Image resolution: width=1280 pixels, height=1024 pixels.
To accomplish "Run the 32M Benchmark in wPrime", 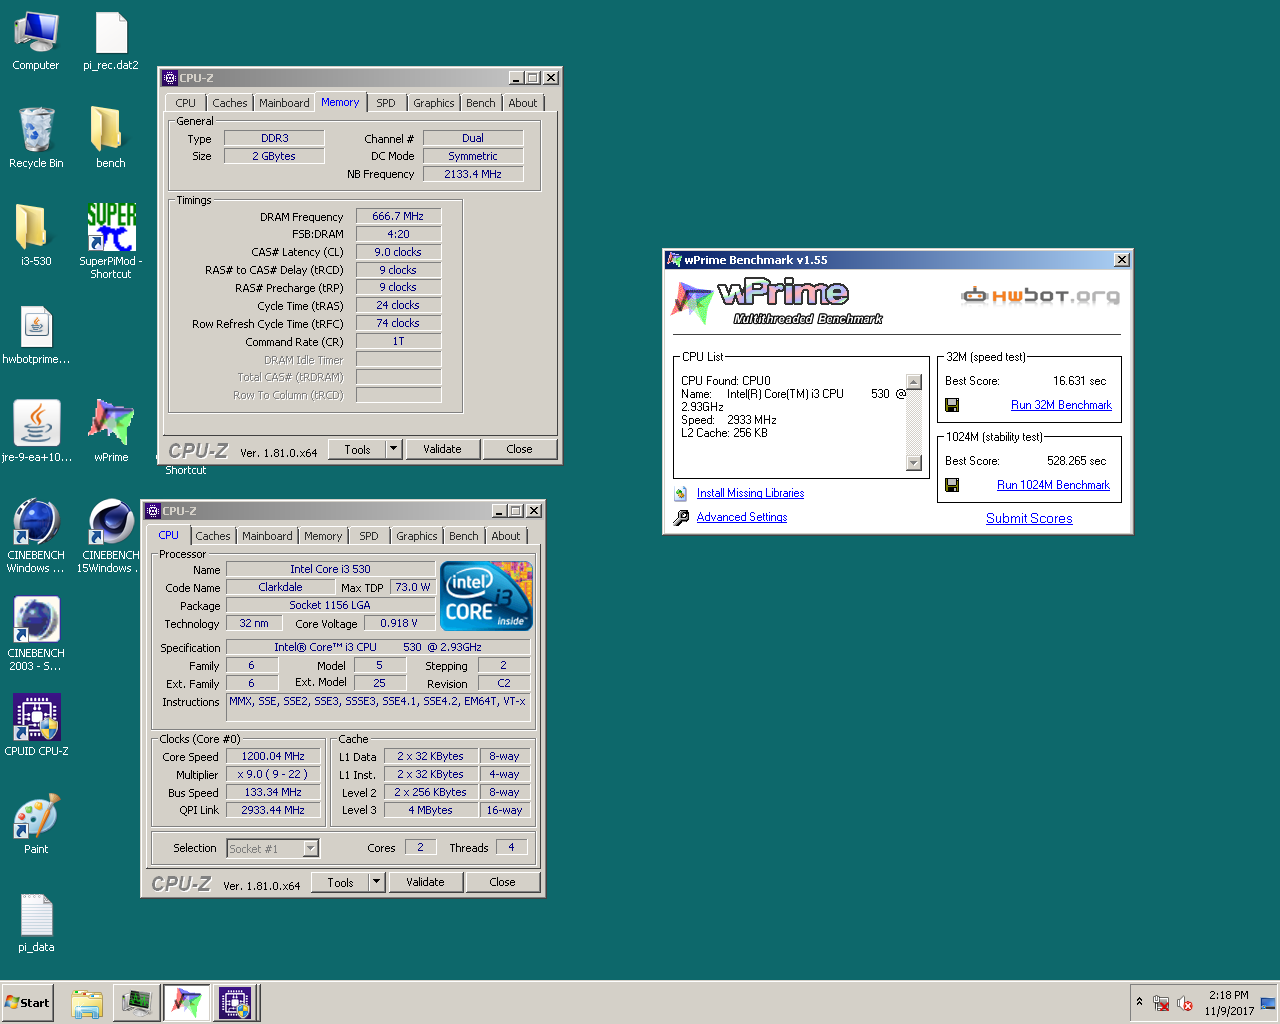I will pos(1061,405).
